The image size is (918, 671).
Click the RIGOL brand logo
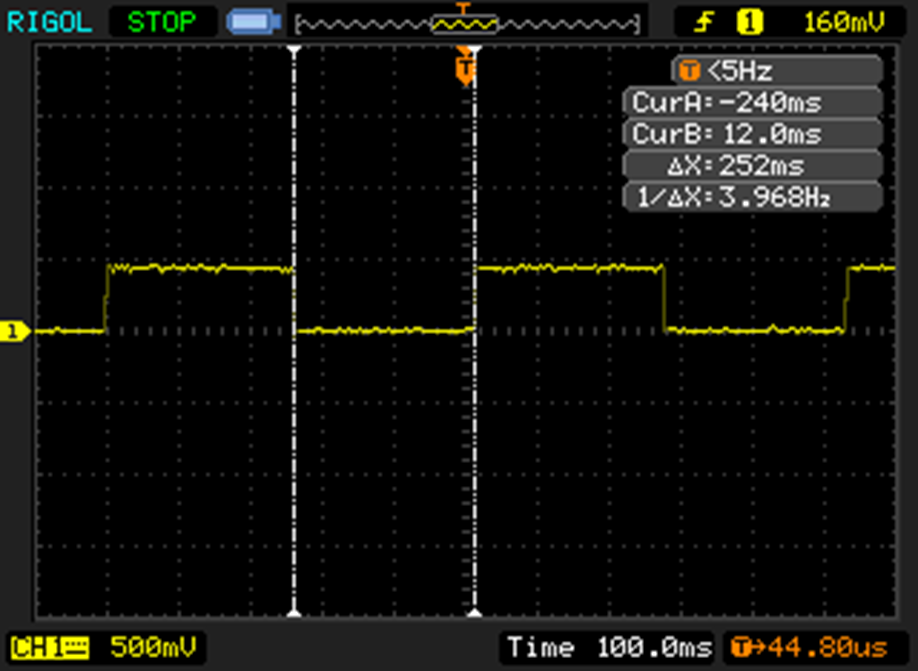(x=50, y=20)
